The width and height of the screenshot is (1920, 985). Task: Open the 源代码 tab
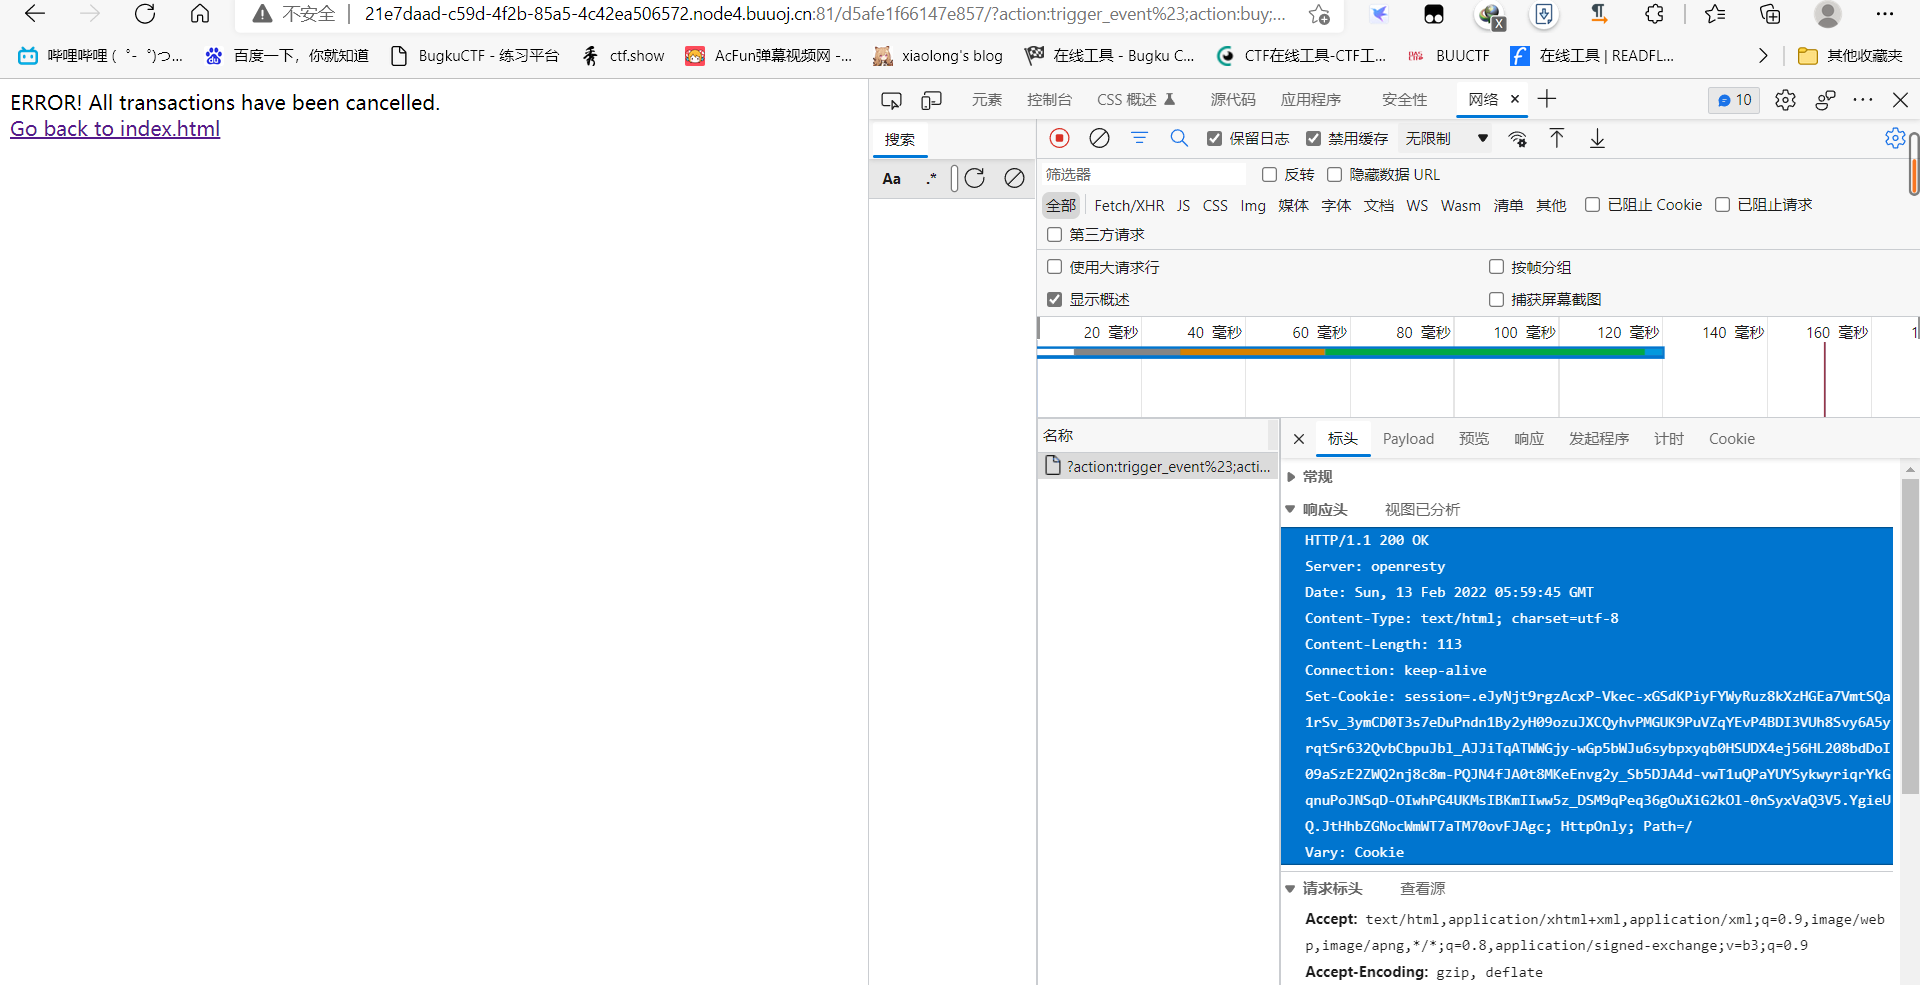1233,100
